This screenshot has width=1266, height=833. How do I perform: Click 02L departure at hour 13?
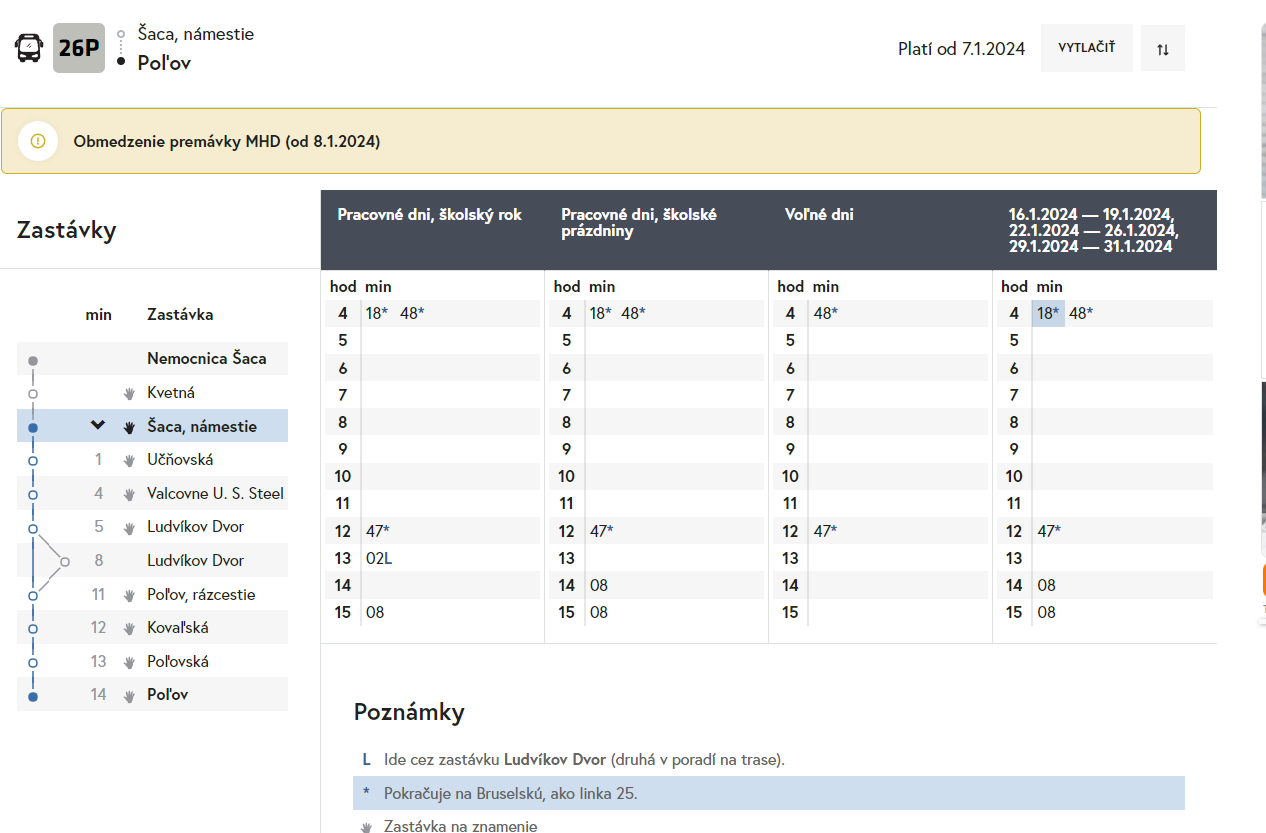pos(379,558)
